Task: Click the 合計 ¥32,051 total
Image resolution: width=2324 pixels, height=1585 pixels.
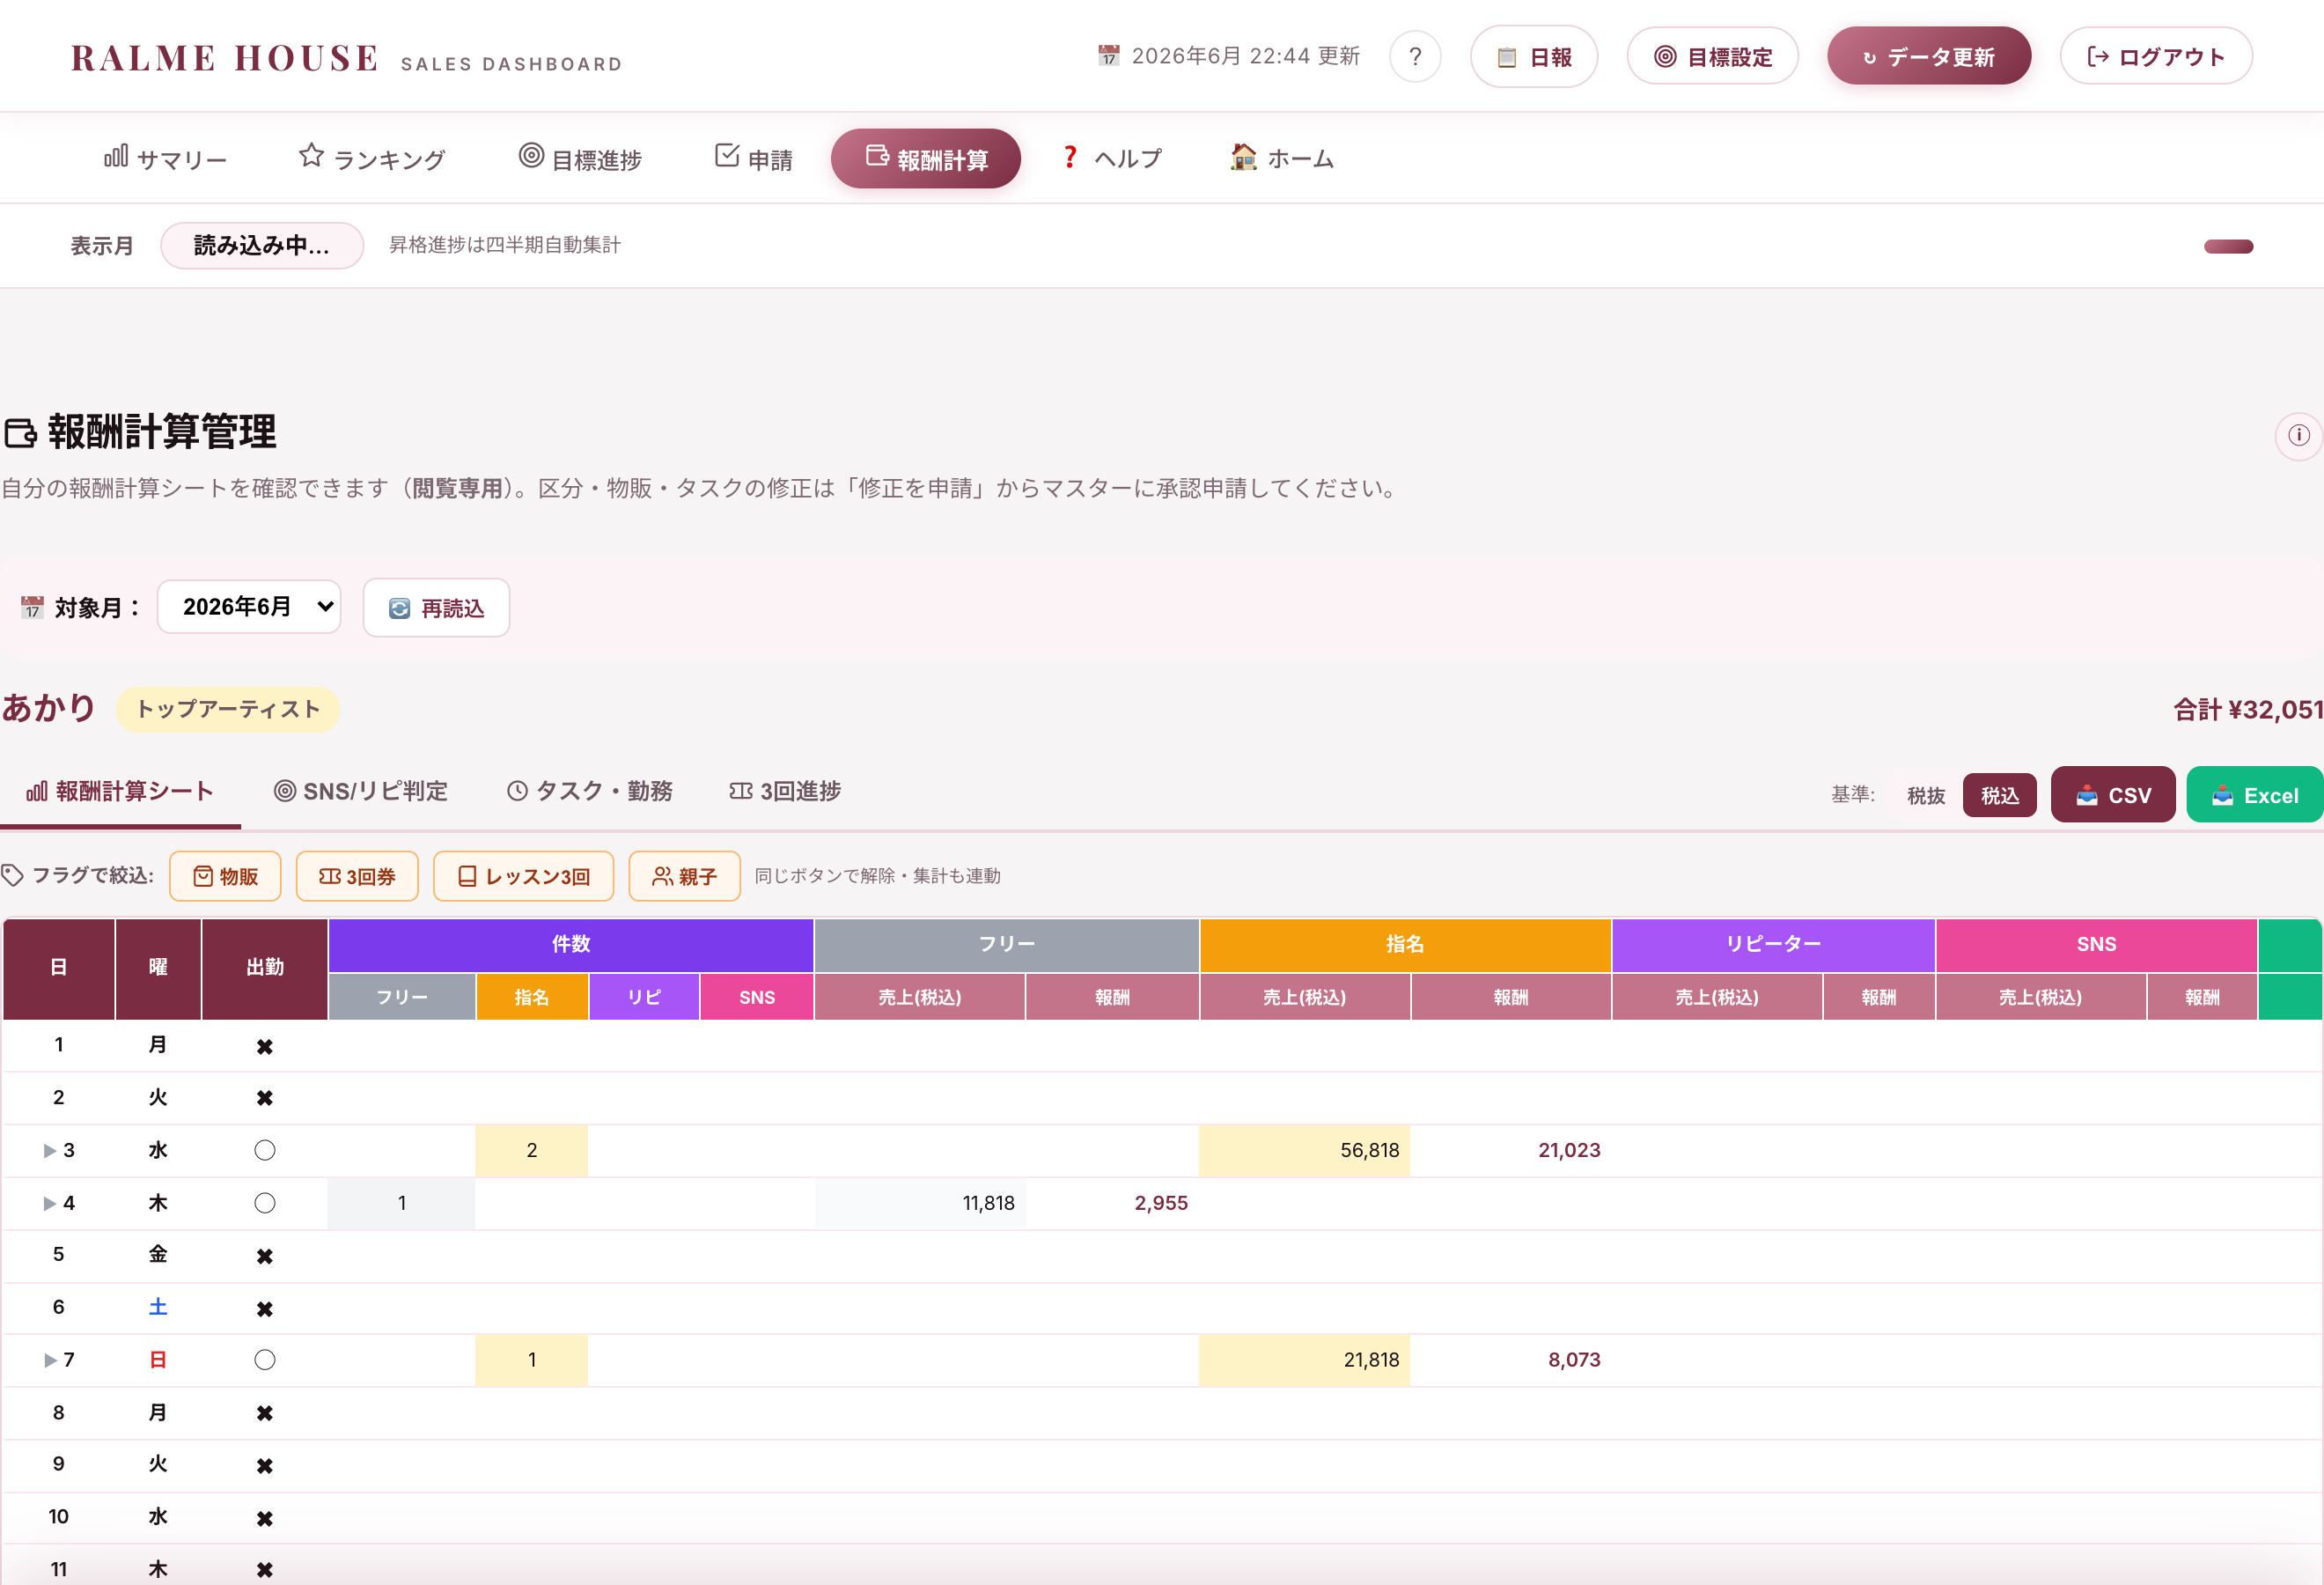Action: coord(2248,709)
